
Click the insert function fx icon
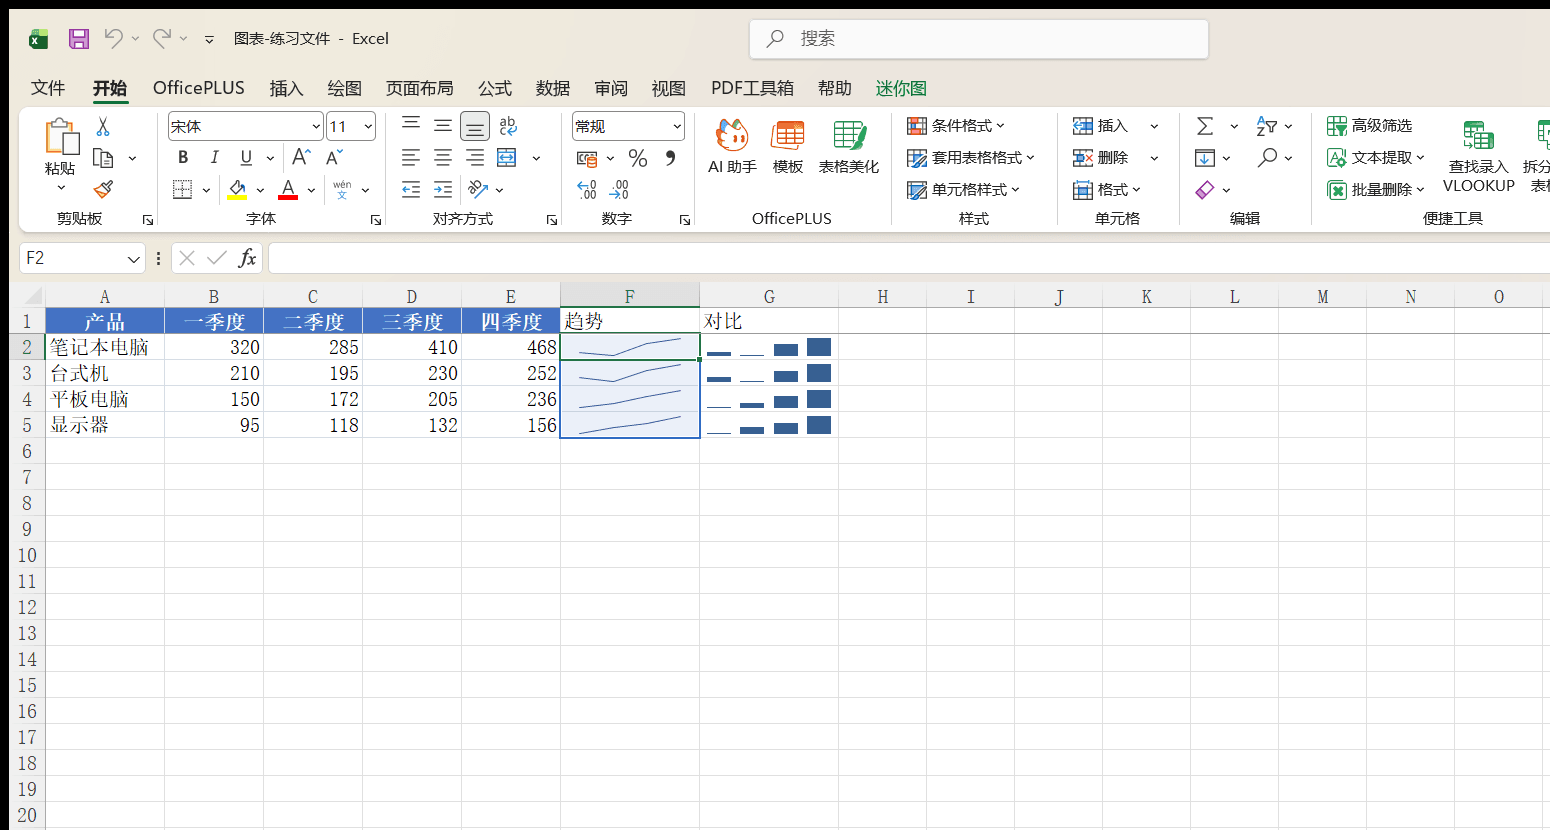247,258
